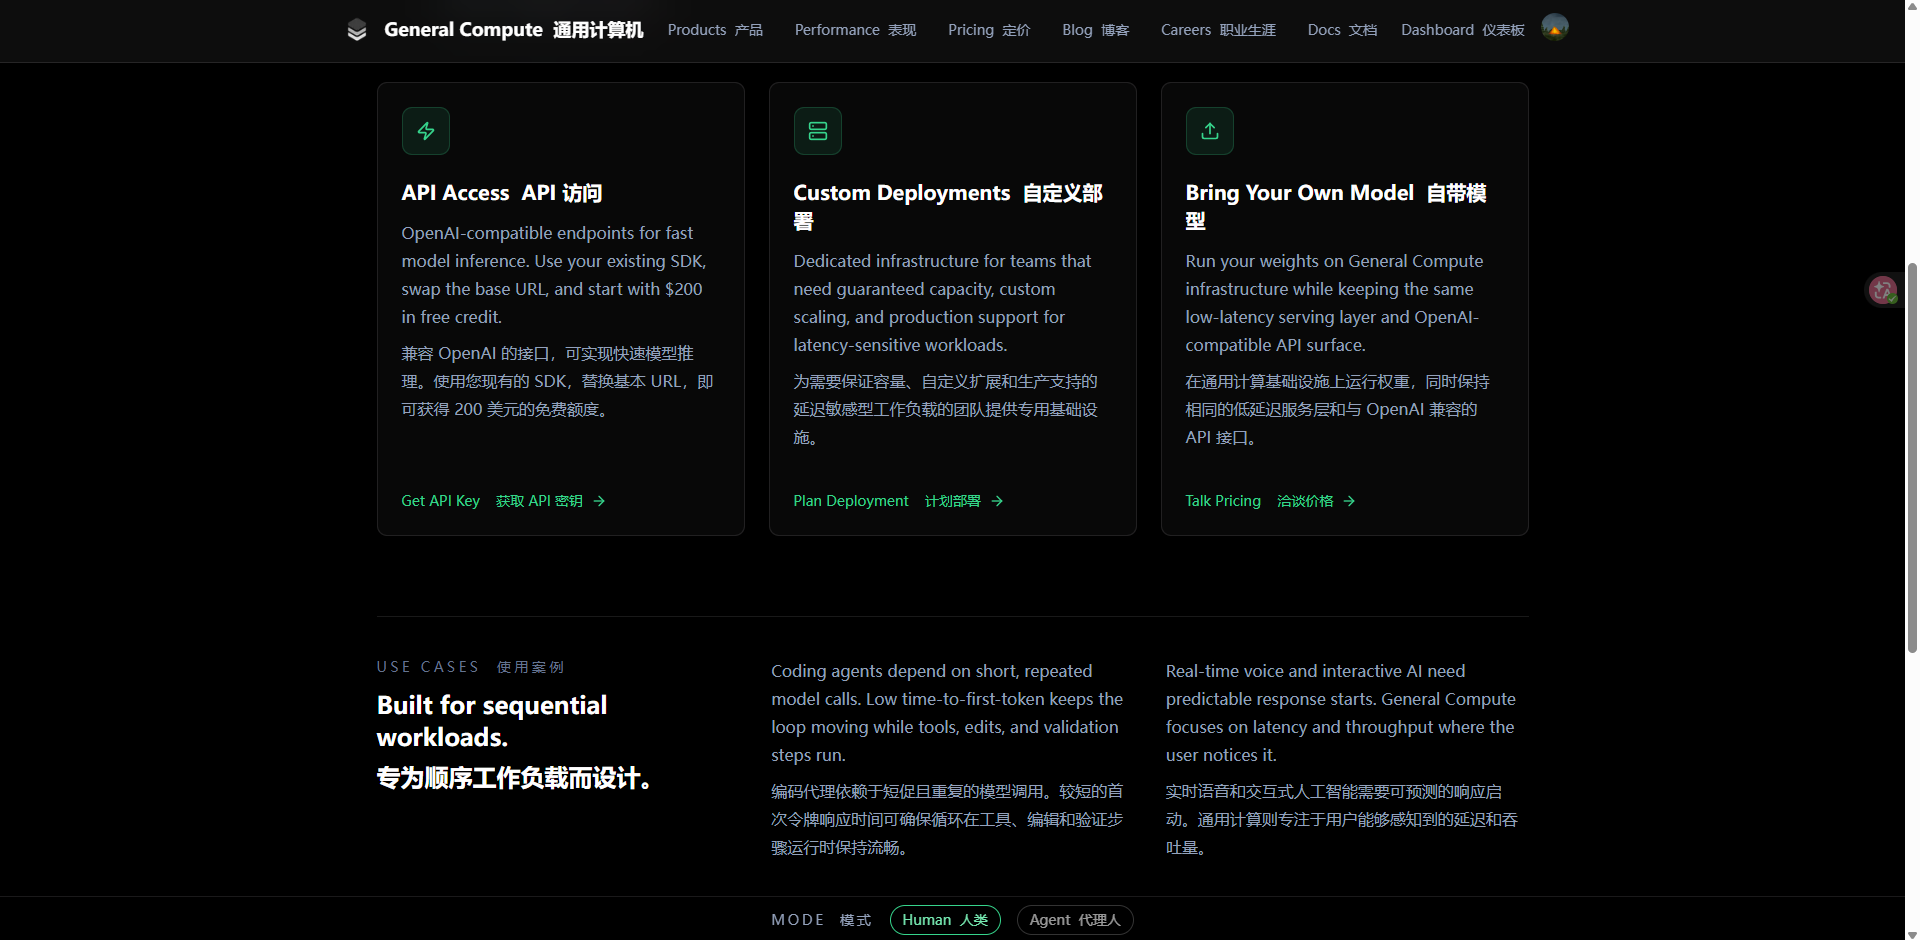Click the paragraph starting "Coding agents depend on short"
The height and width of the screenshot is (940, 1920).
[x=947, y=713]
